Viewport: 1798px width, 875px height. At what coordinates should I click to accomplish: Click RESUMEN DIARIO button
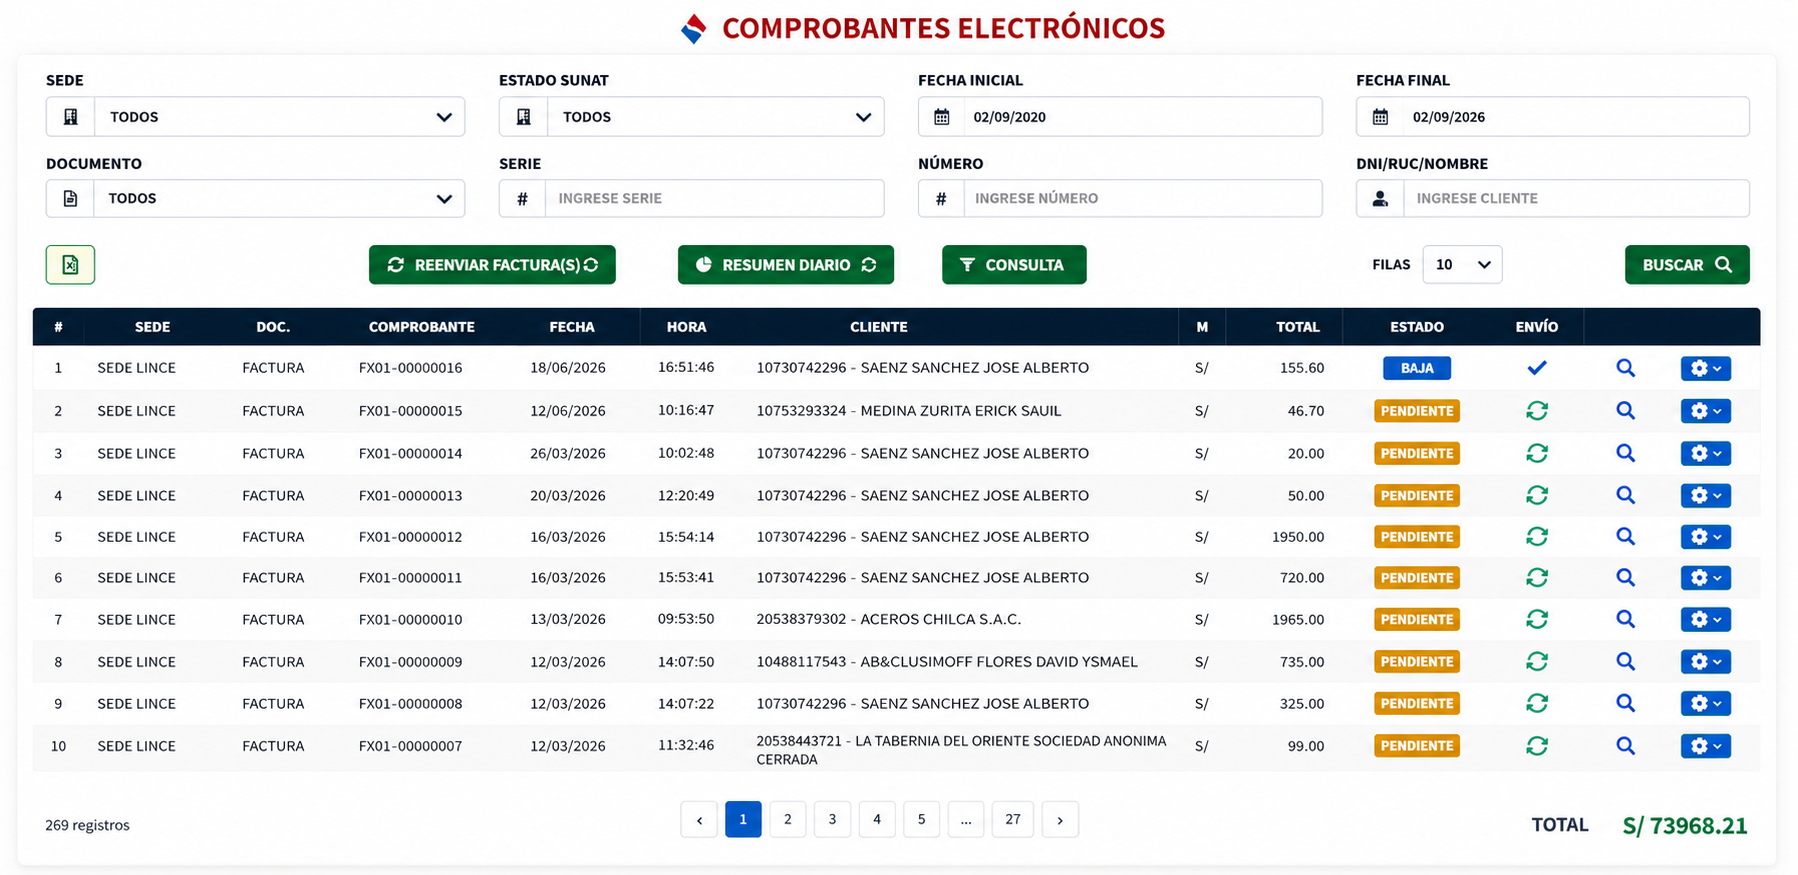click(786, 265)
